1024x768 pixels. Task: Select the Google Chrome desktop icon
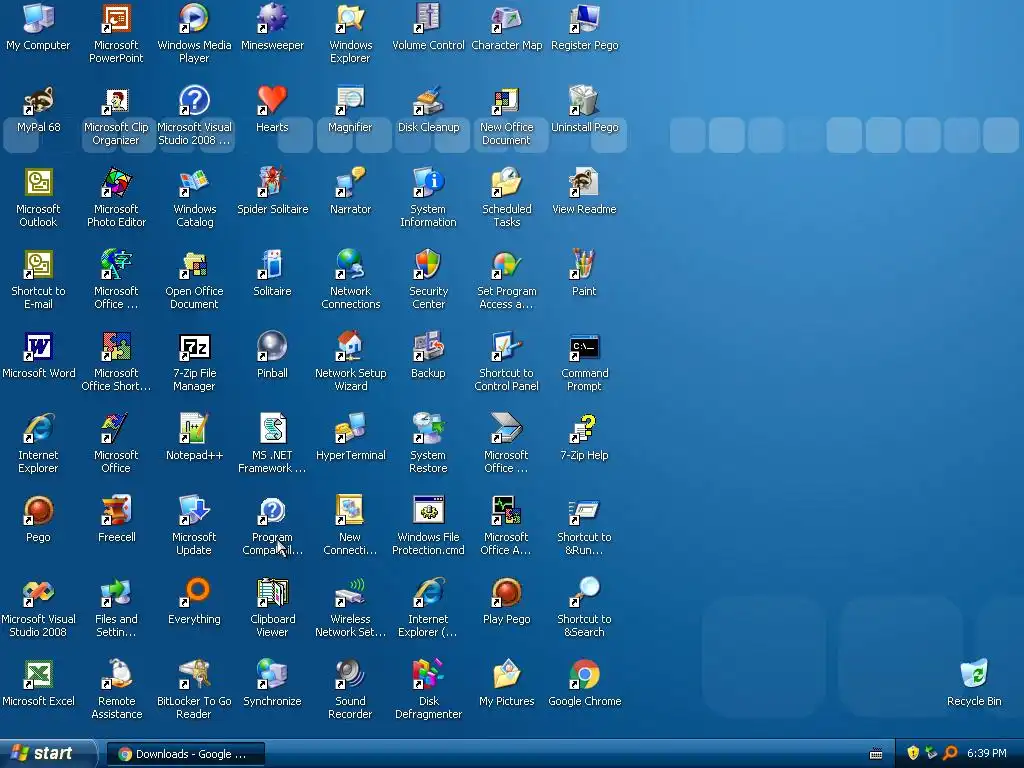pos(584,674)
